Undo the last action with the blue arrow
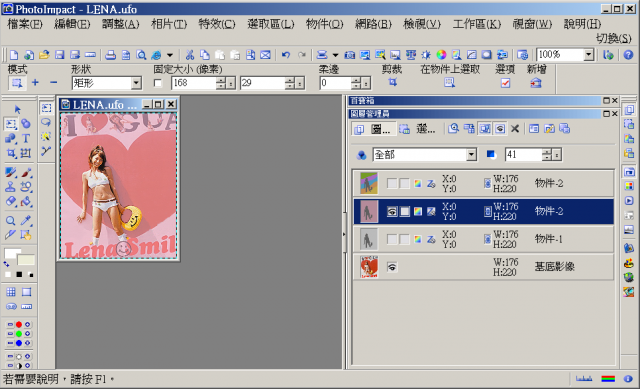Screen dimensions: 640x389 click(286, 55)
